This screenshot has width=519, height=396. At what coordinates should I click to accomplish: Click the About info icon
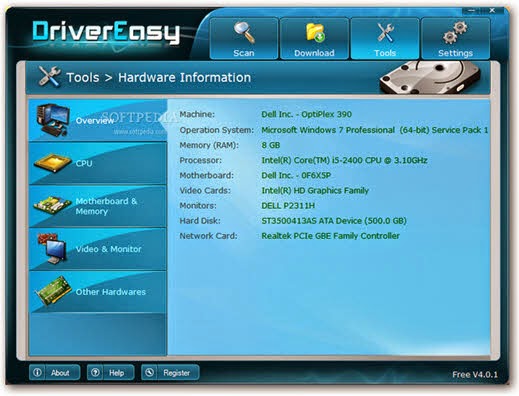point(37,372)
